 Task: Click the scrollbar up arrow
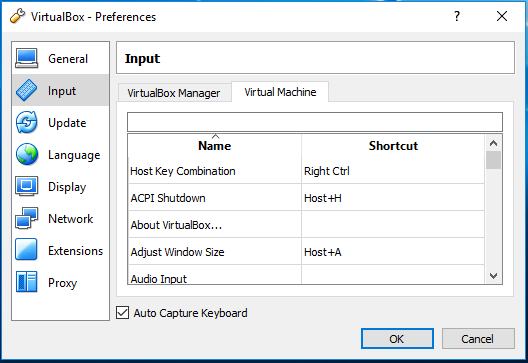click(493, 143)
